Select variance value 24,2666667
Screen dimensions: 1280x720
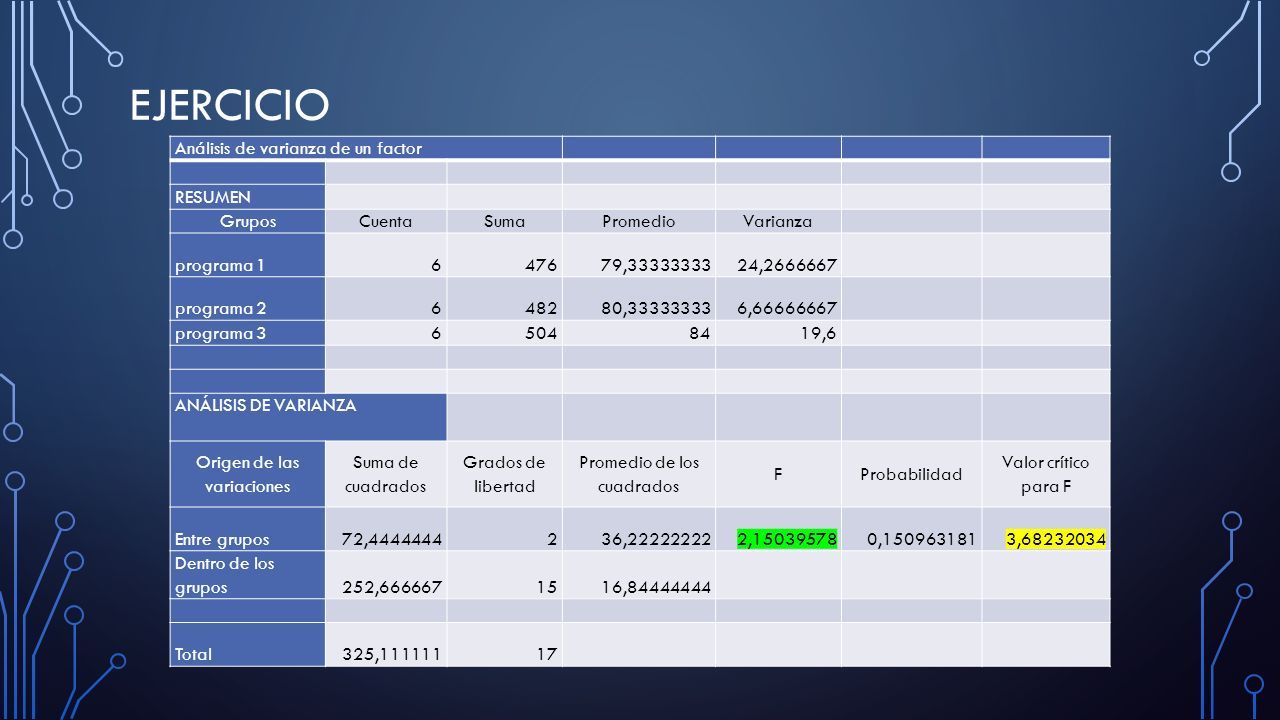[787, 265]
